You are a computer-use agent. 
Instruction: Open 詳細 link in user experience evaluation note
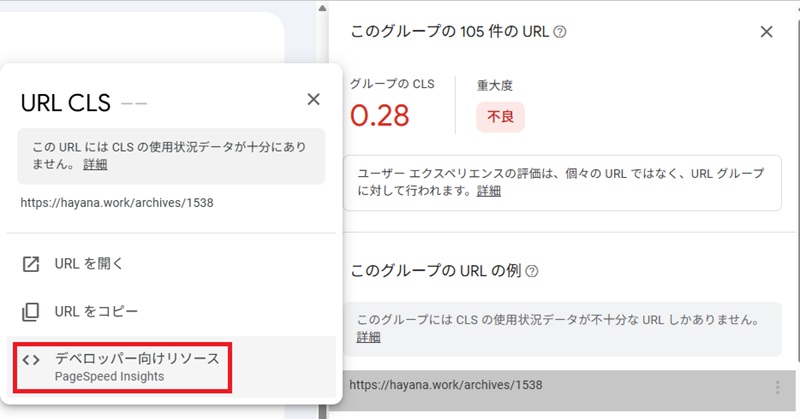pyautogui.click(x=489, y=191)
